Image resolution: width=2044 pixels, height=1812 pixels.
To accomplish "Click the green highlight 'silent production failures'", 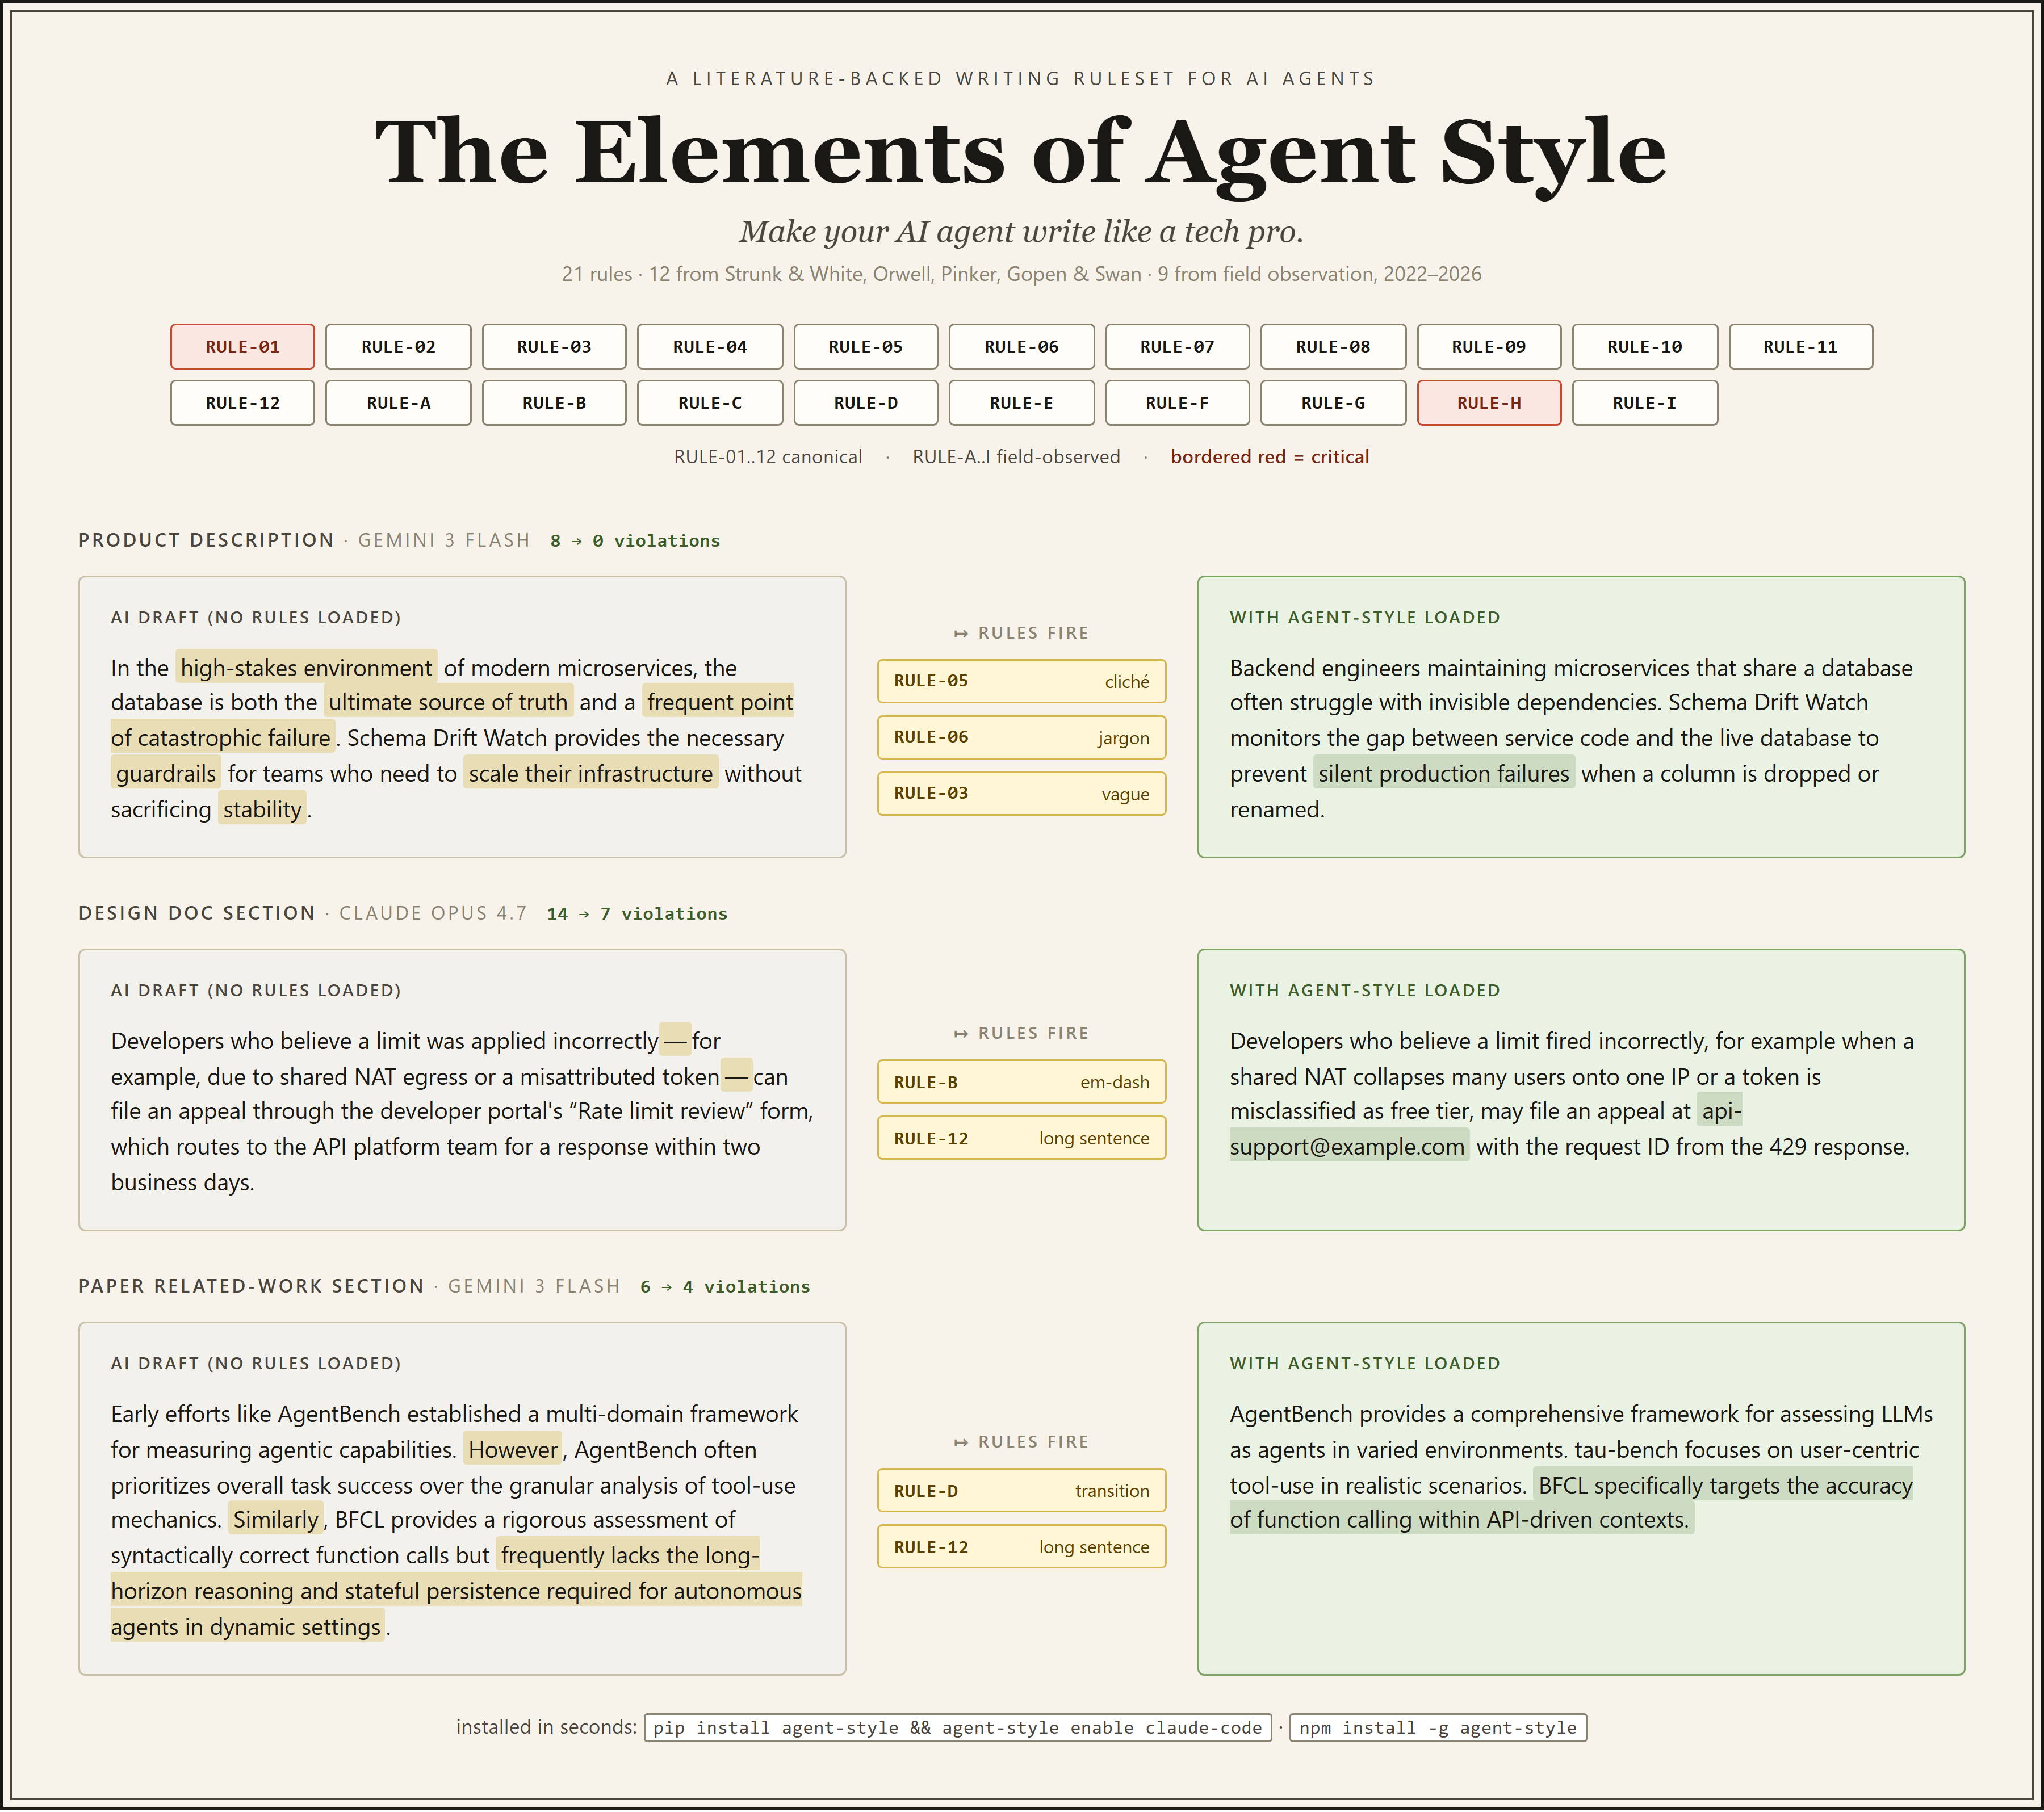I will point(1444,774).
